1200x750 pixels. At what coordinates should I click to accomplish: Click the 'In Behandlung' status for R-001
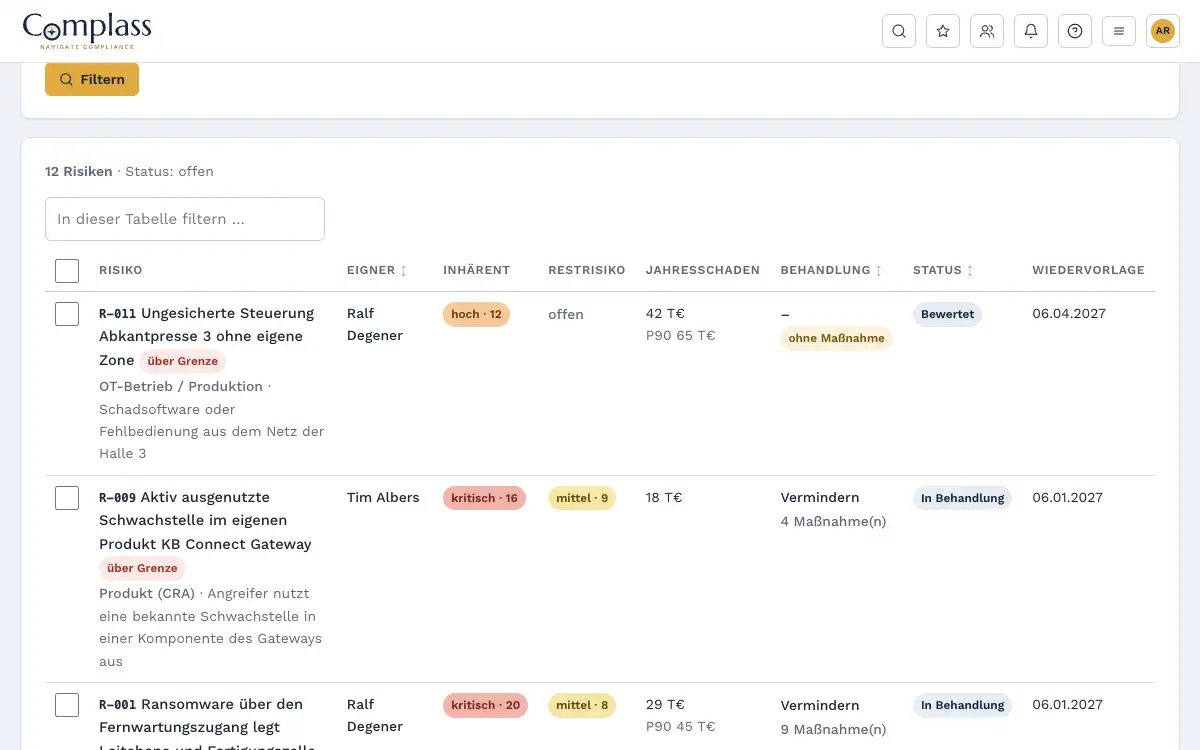[x=962, y=705]
